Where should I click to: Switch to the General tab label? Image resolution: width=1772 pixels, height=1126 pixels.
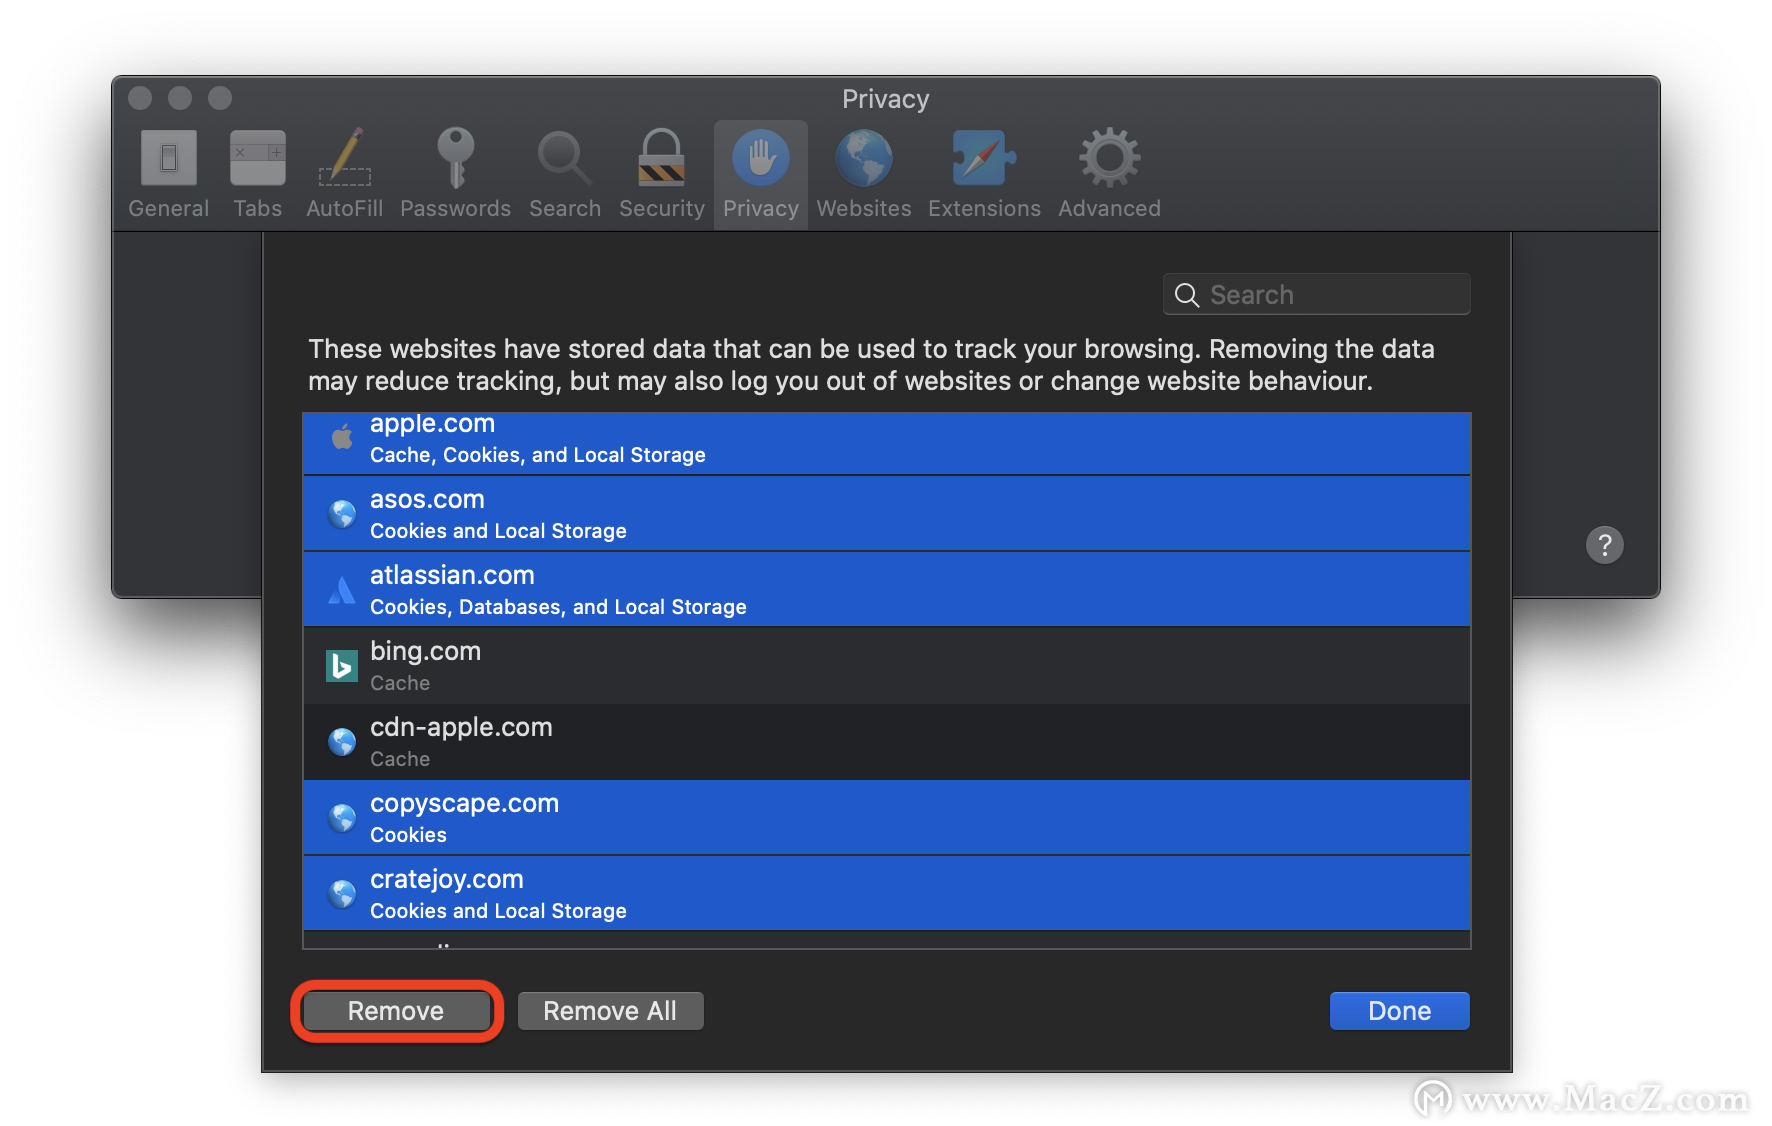(169, 208)
